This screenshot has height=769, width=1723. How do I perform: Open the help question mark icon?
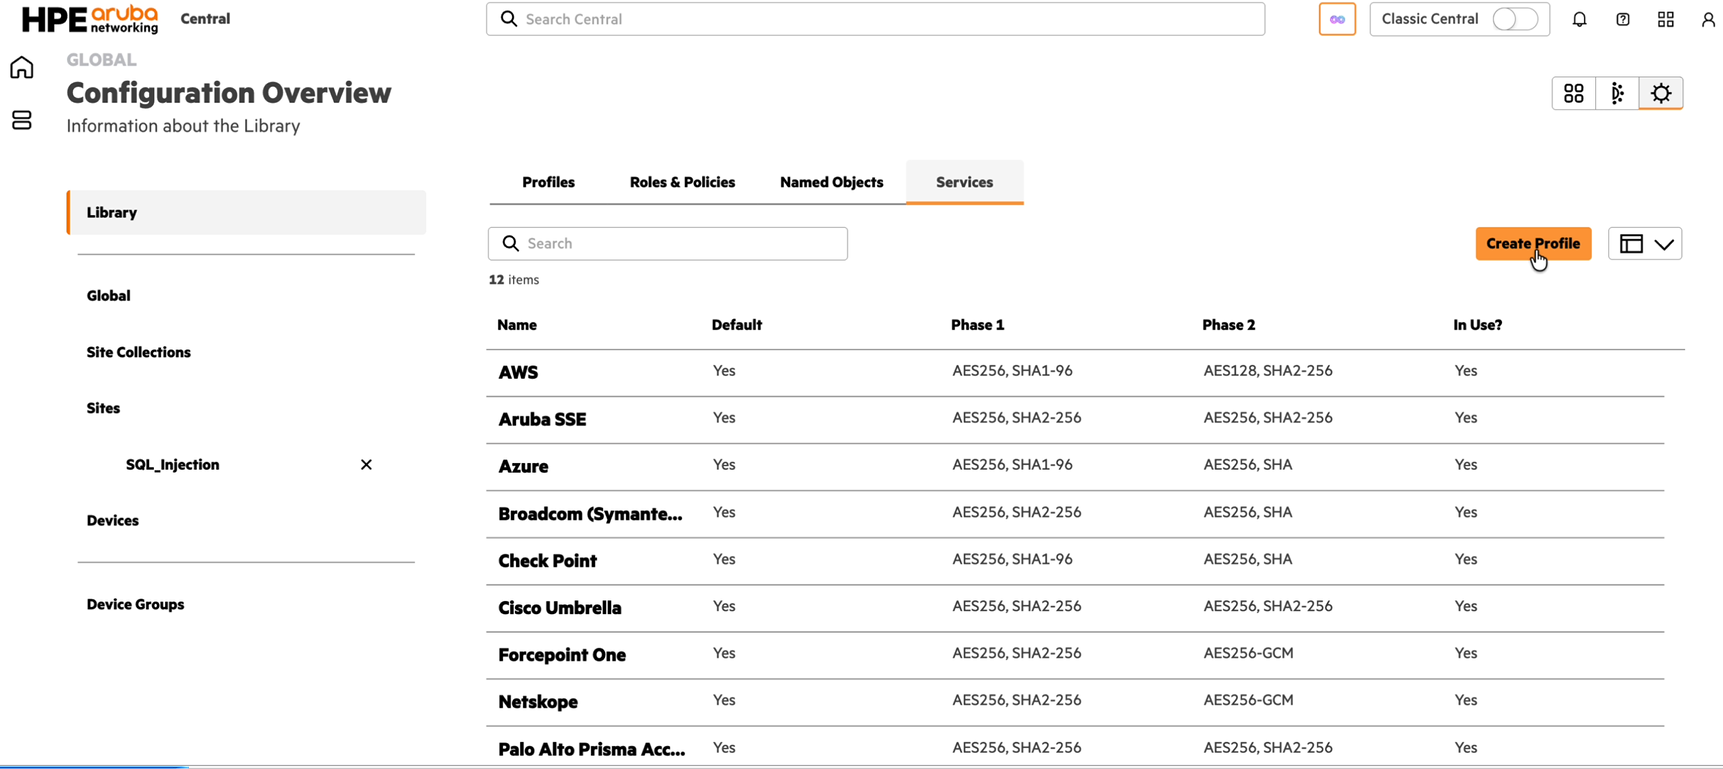pos(1623,19)
